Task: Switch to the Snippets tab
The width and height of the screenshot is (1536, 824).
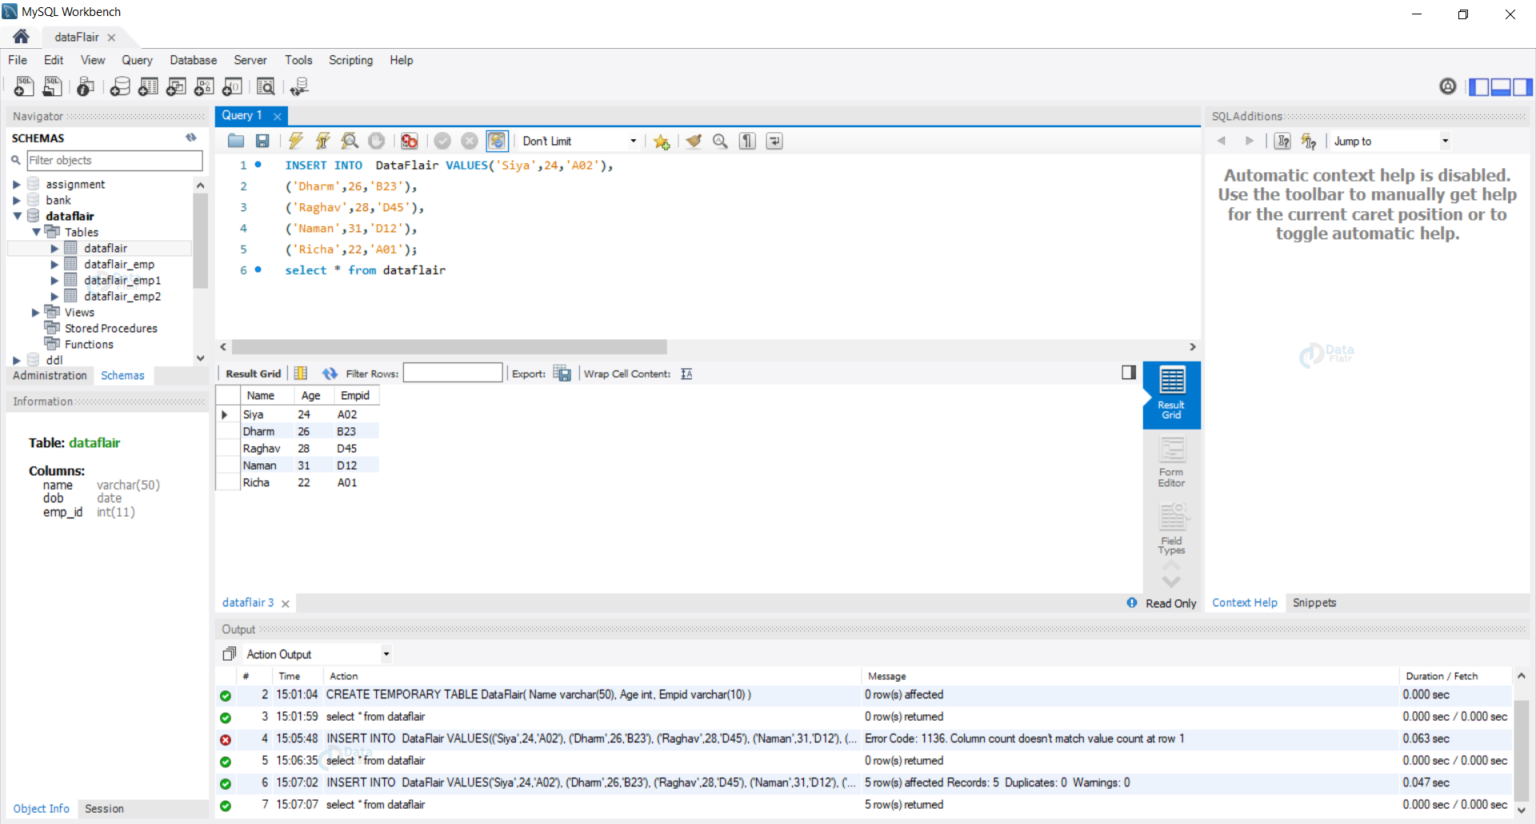Action: (1314, 603)
